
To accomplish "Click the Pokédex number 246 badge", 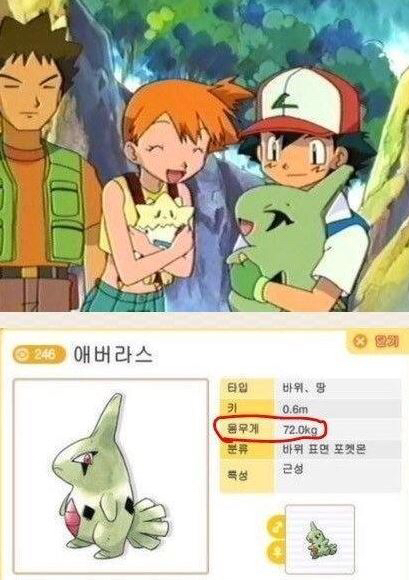I will coord(39,354).
